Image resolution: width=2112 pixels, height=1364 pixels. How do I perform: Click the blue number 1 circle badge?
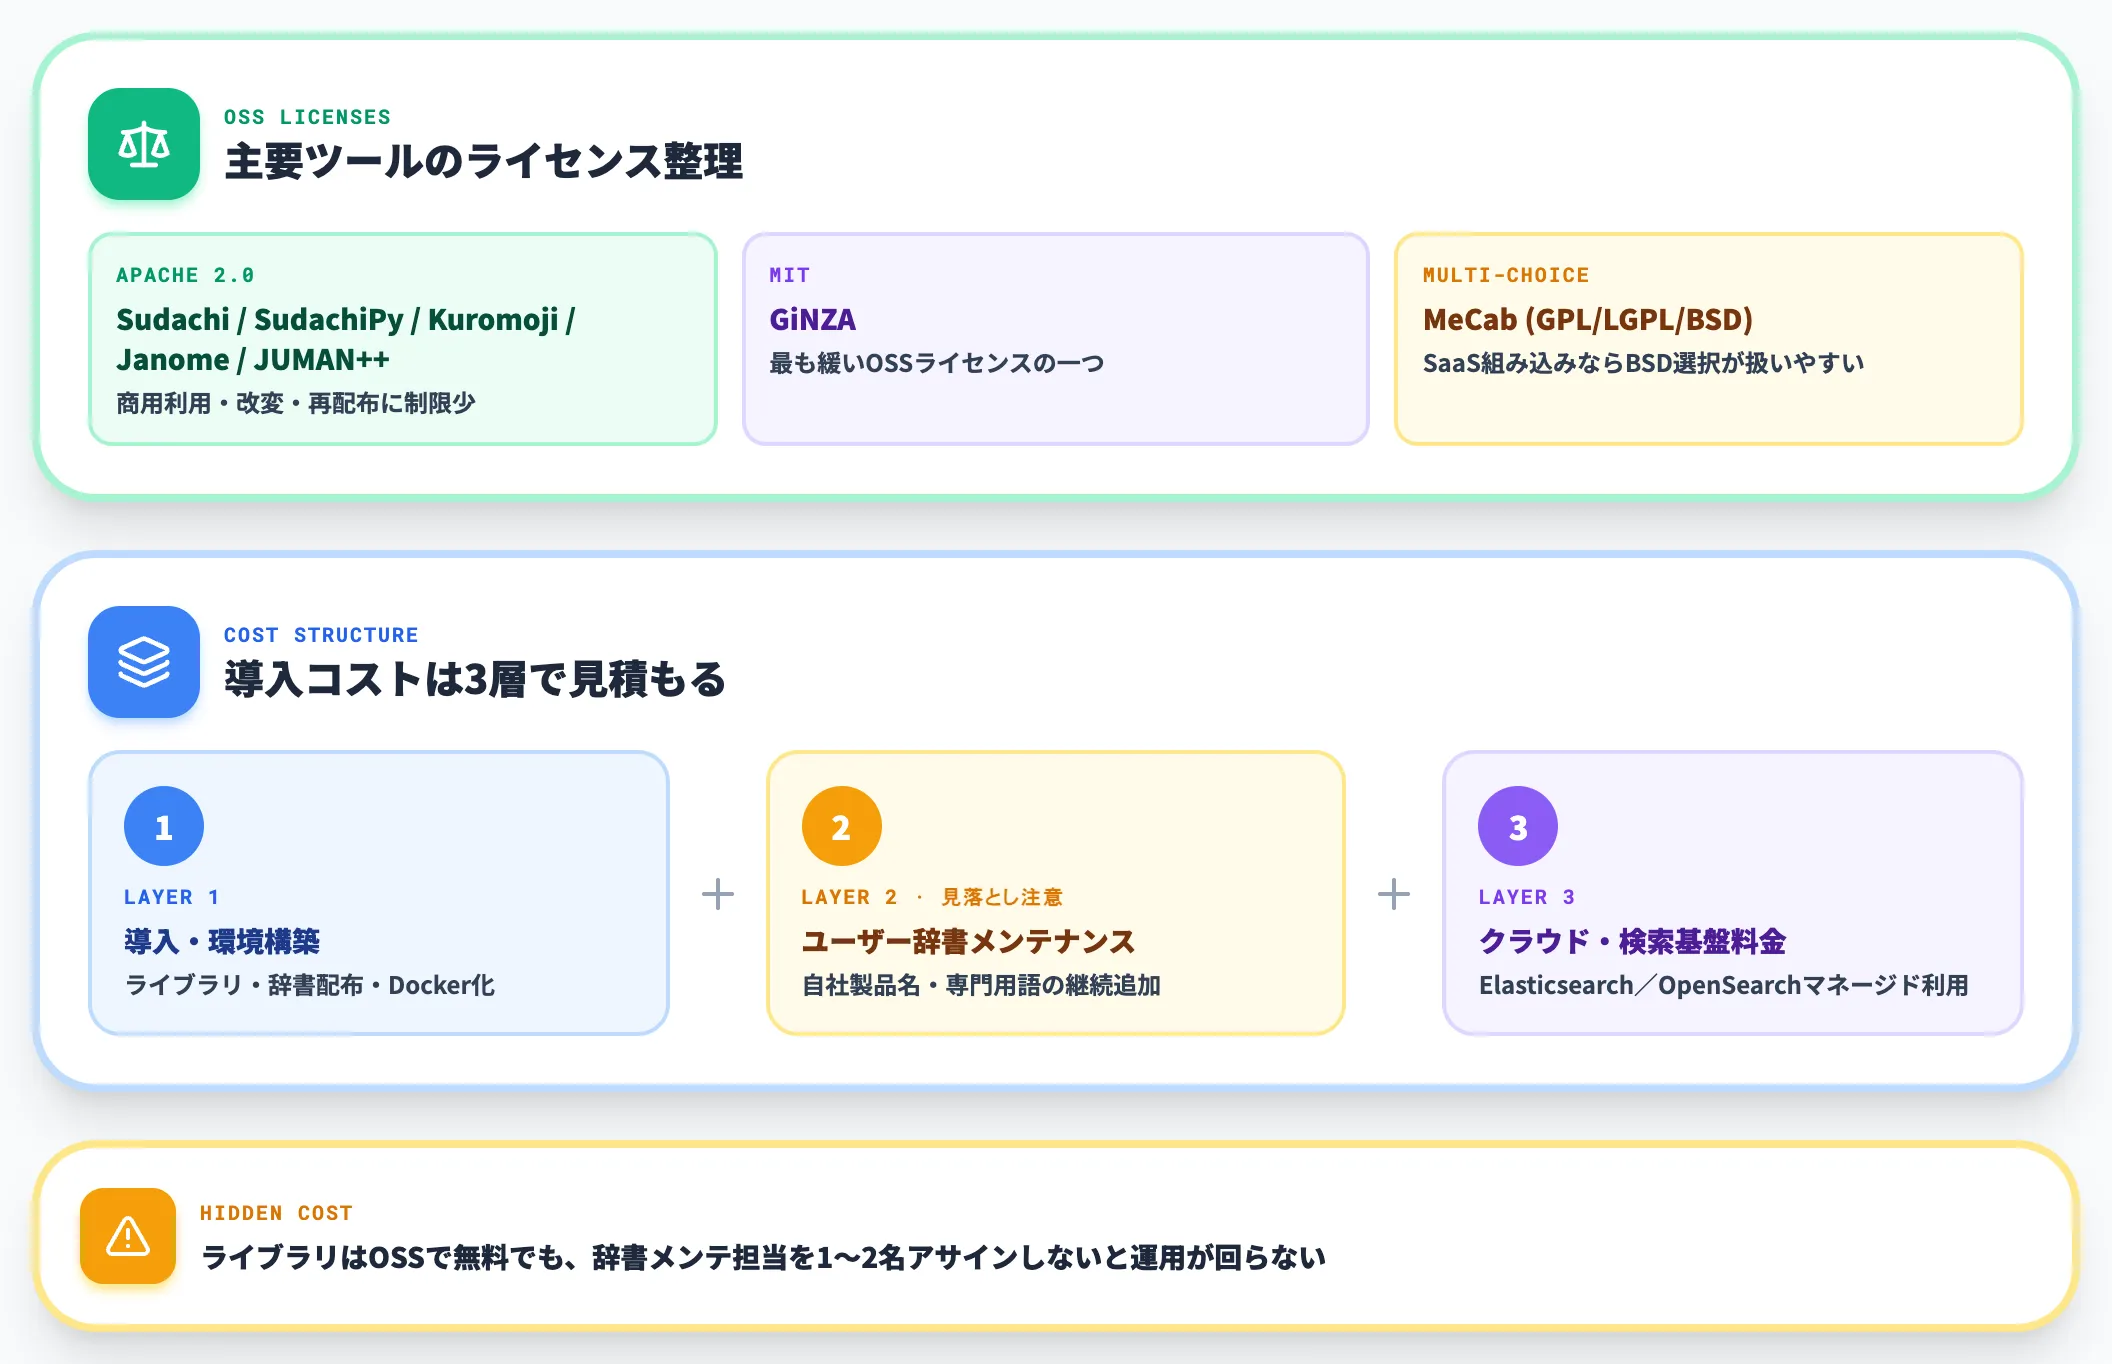coord(164,826)
